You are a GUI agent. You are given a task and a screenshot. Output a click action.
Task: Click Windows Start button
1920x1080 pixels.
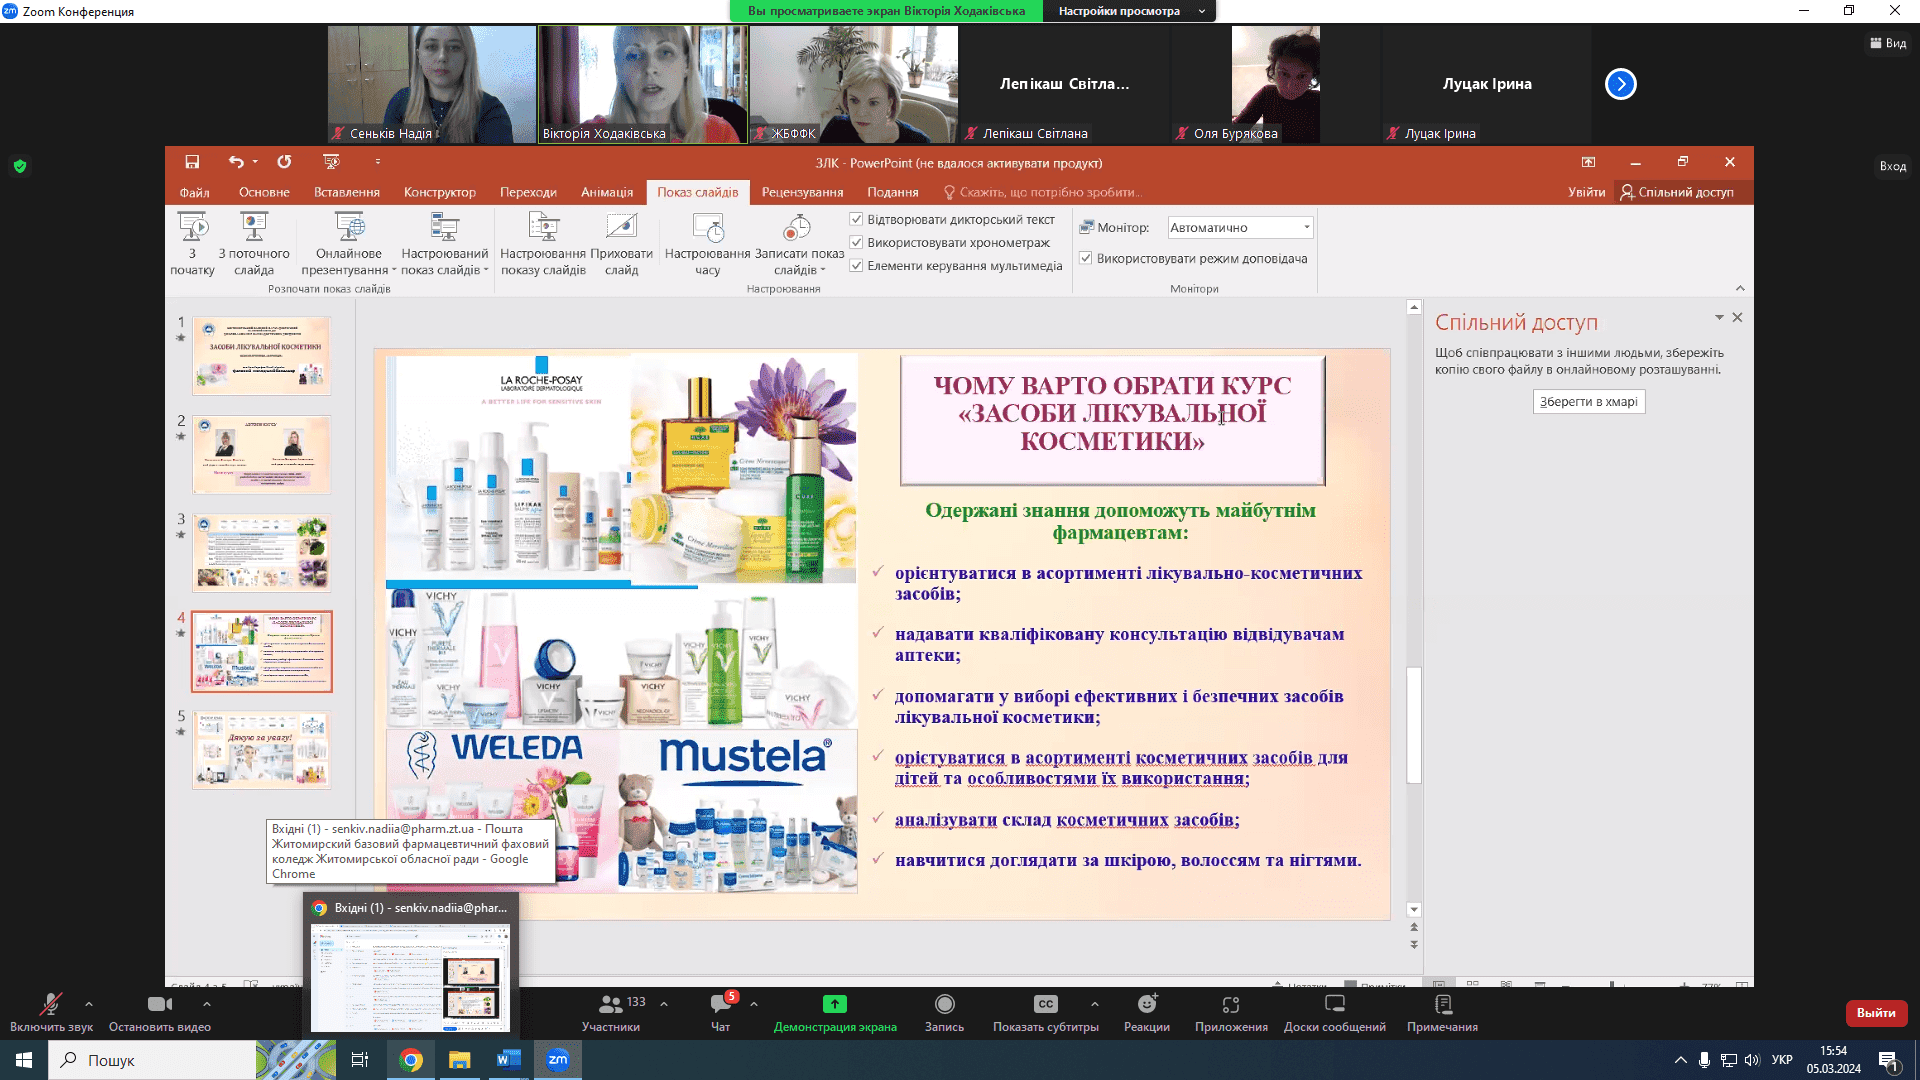pos(24,1060)
